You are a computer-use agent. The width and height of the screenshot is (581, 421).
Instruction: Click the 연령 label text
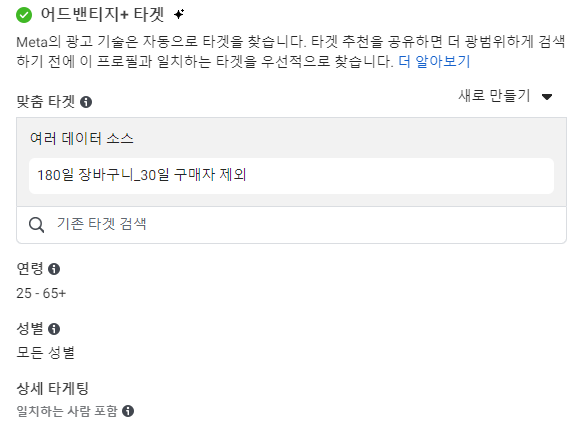(30, 269)
